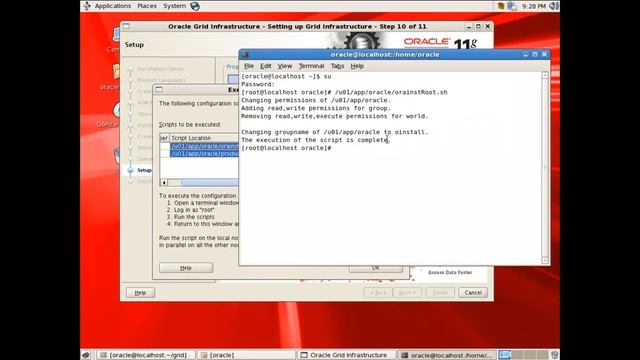Click the package update notification icon in the panel

(501, 6)
